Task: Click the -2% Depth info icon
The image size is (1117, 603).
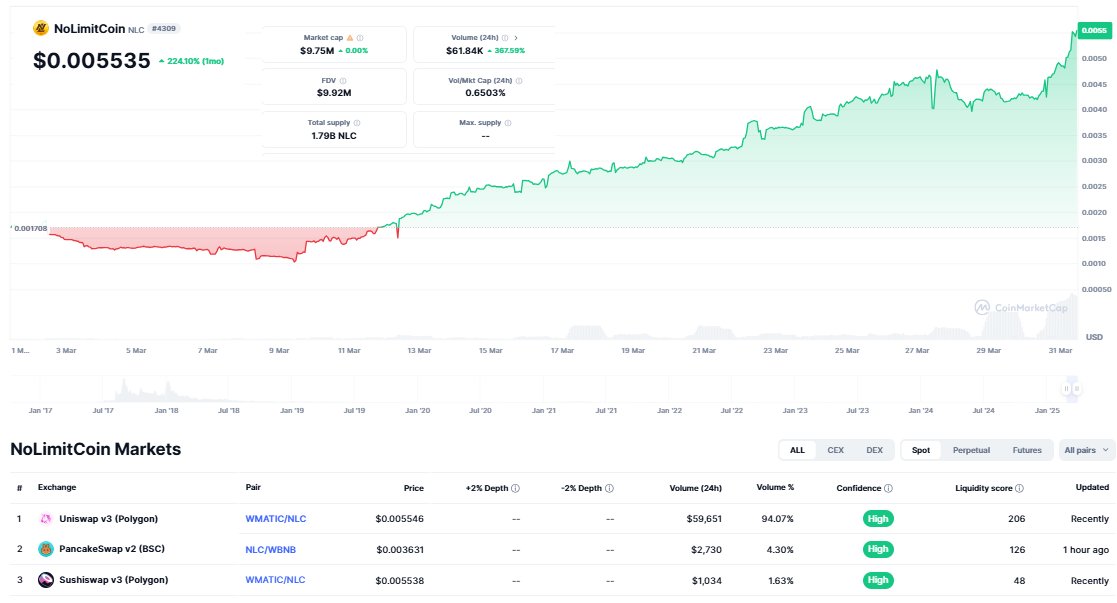Action: click(x=609, y=488)
